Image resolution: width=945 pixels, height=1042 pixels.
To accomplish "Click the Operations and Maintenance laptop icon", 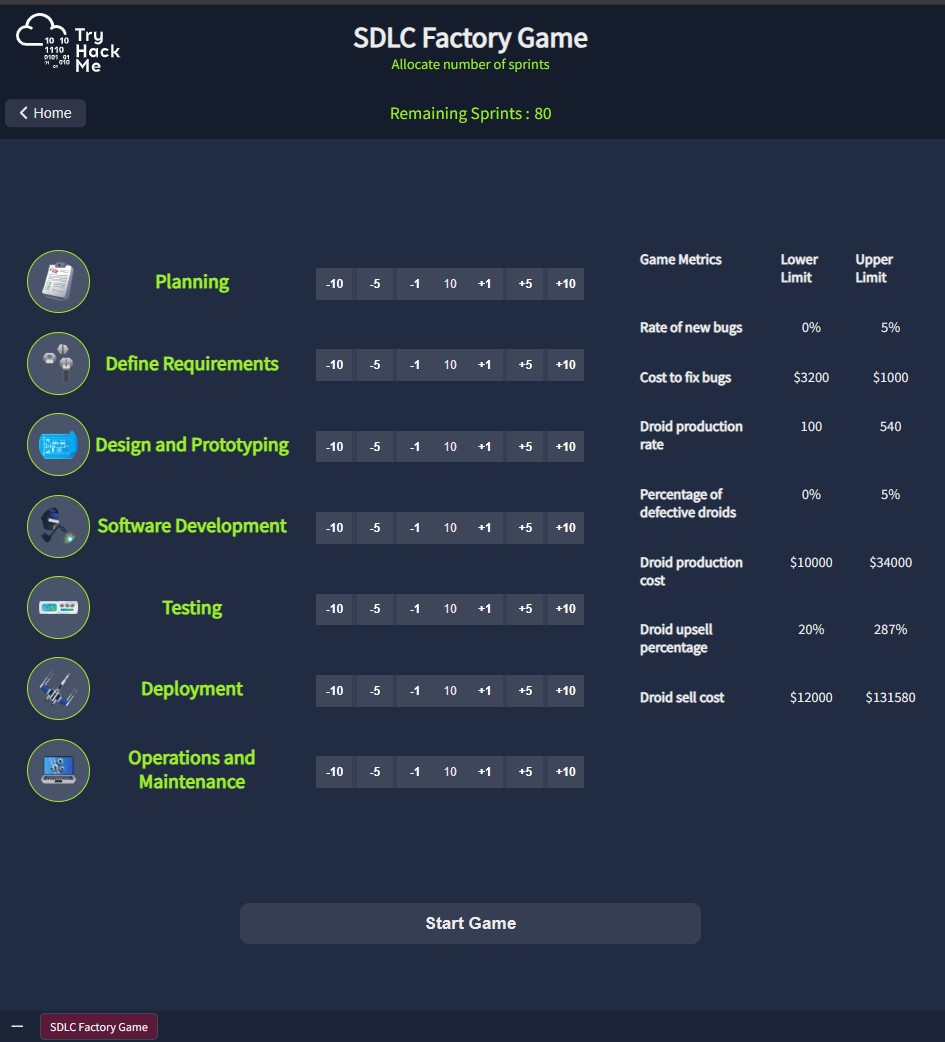I will tap(58, 770).
